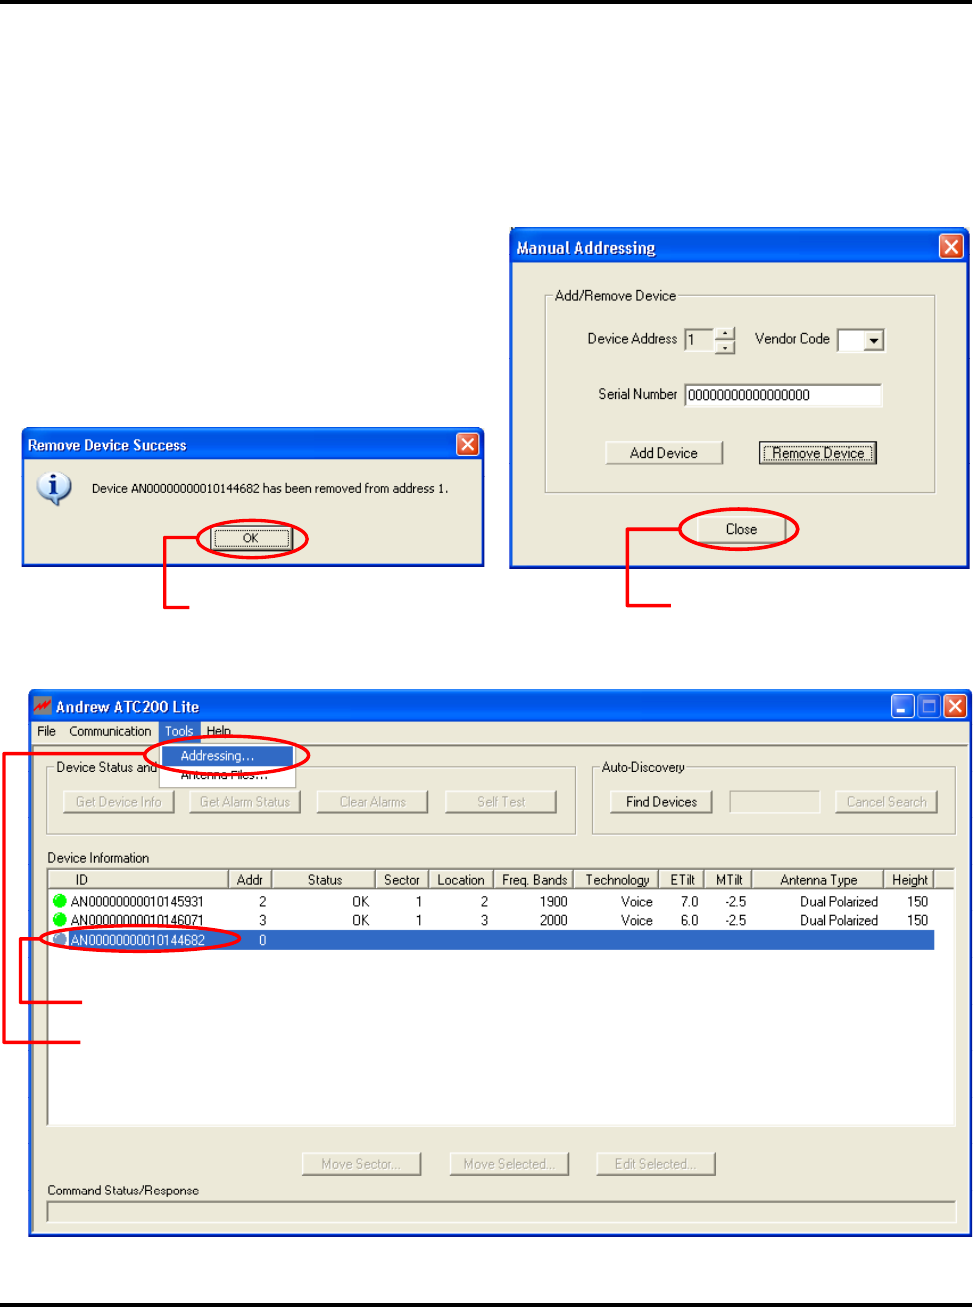Sort by the Antenna Type column header
This screenshot has width=973, height=1307.
(x=818, y=880)
